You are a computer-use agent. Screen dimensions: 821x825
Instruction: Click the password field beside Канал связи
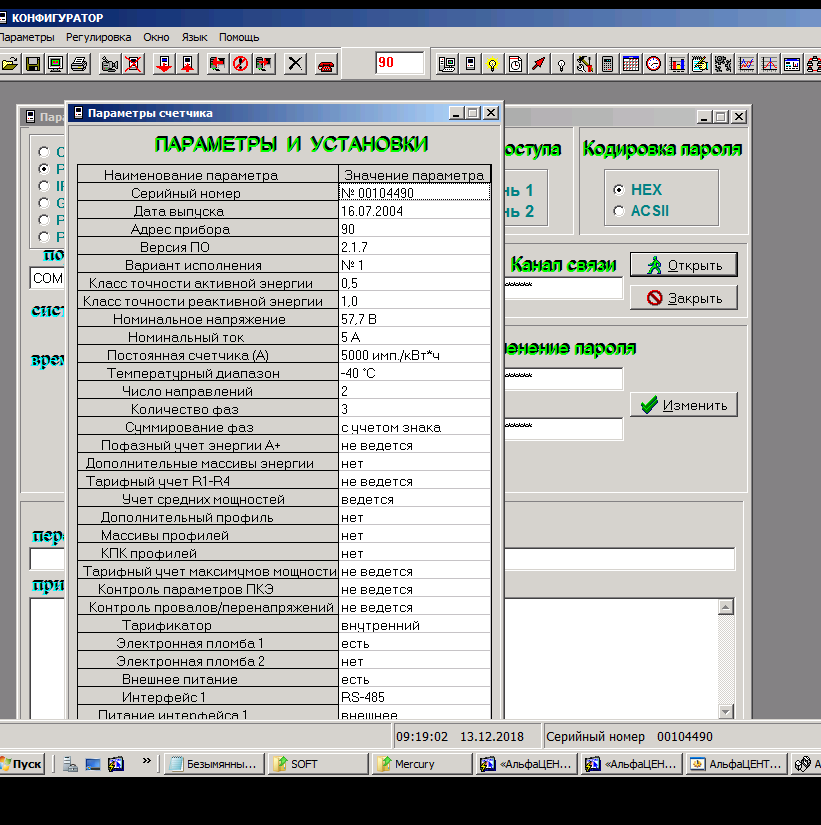click(x=563, y=288)
